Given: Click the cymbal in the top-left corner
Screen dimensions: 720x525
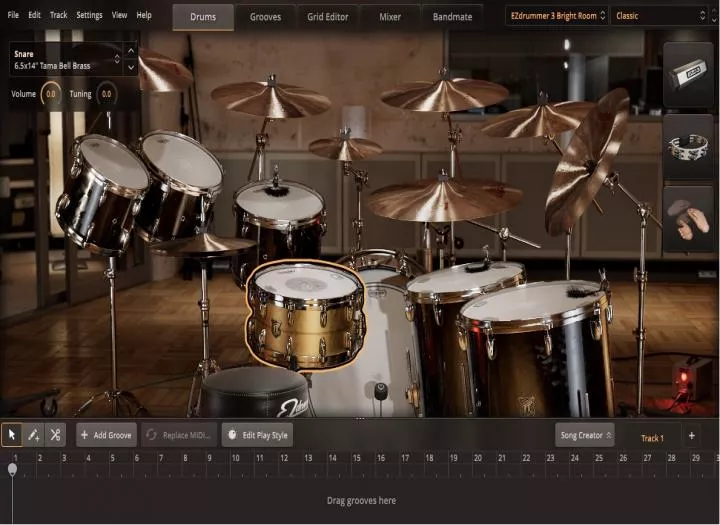Looking at the screenshot, I should pos(163,70).
